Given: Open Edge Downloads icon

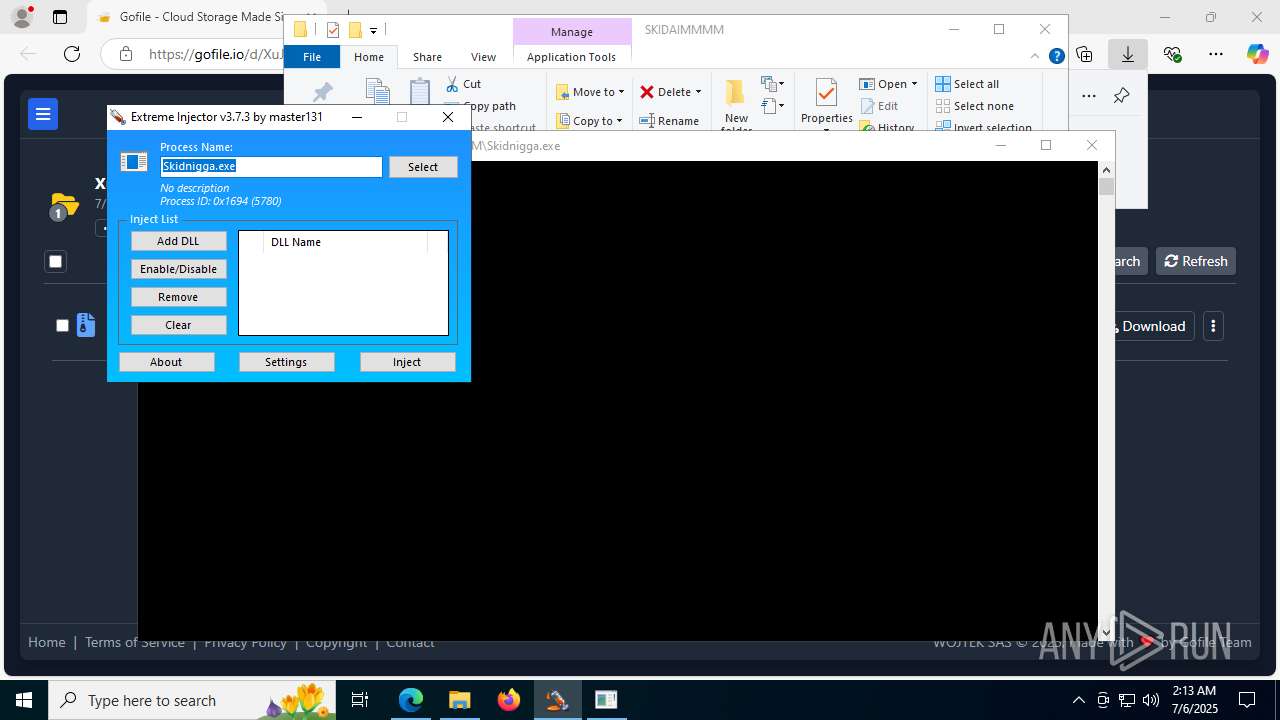Looking at the screenshot, I should (1128, 54).
